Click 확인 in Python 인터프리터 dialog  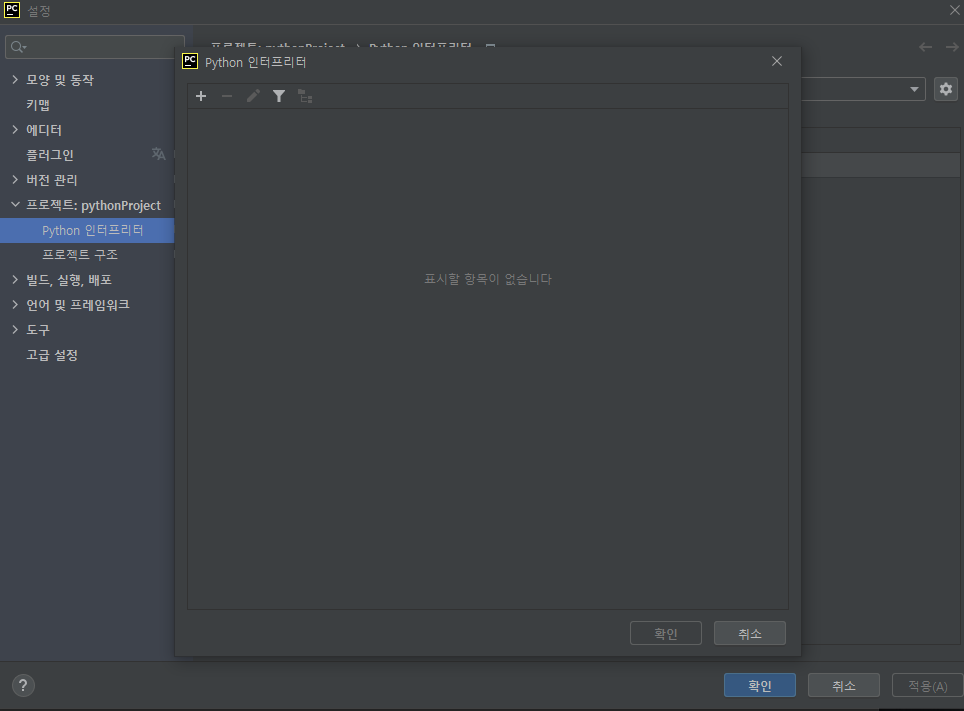coord(666,634)
